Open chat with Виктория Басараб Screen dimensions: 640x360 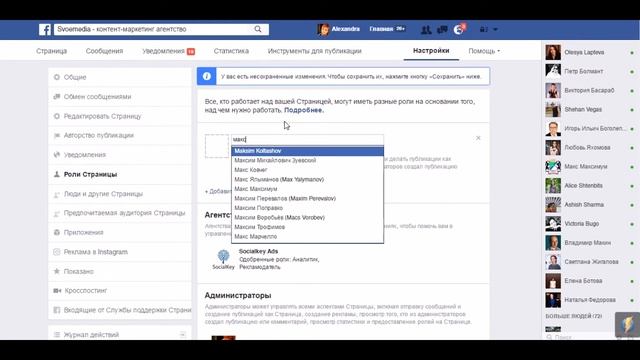click(590, 91)
